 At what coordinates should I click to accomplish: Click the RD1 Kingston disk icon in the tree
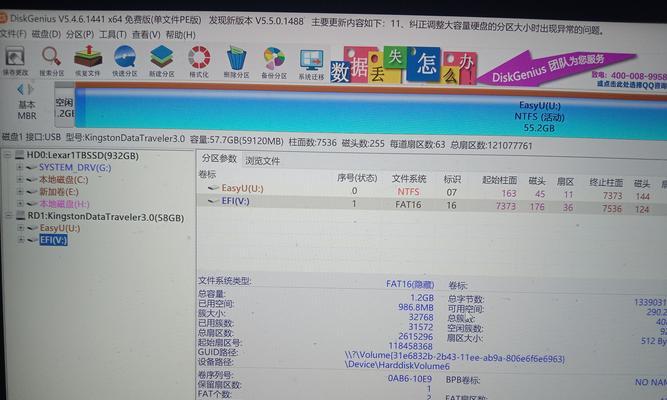20,216
